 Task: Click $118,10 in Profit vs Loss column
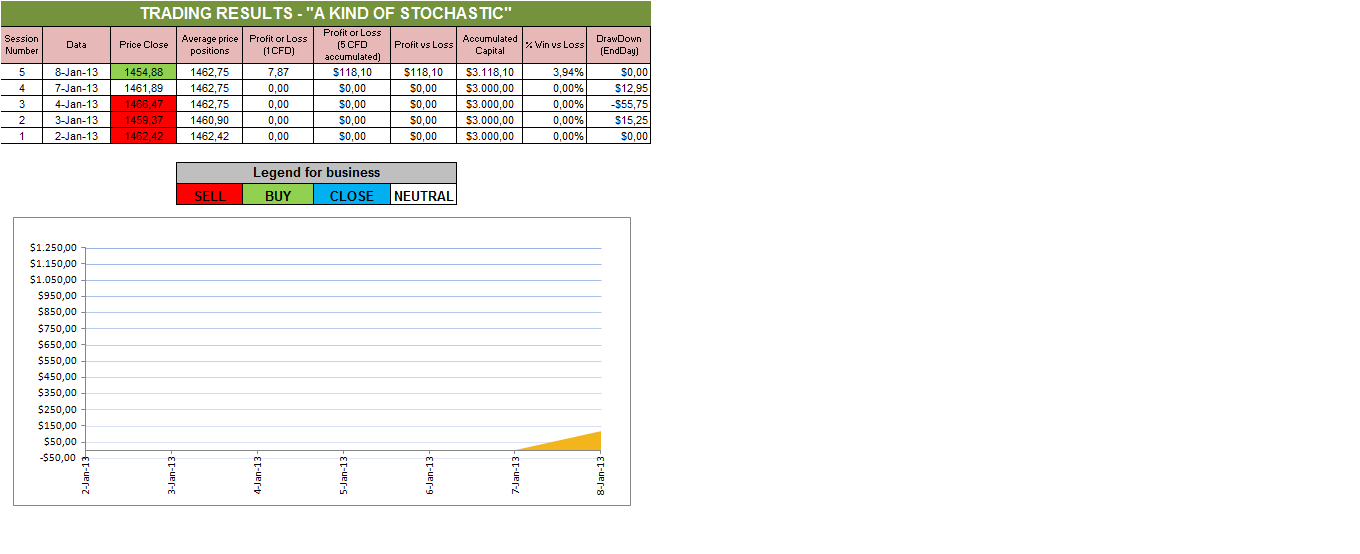423,72
